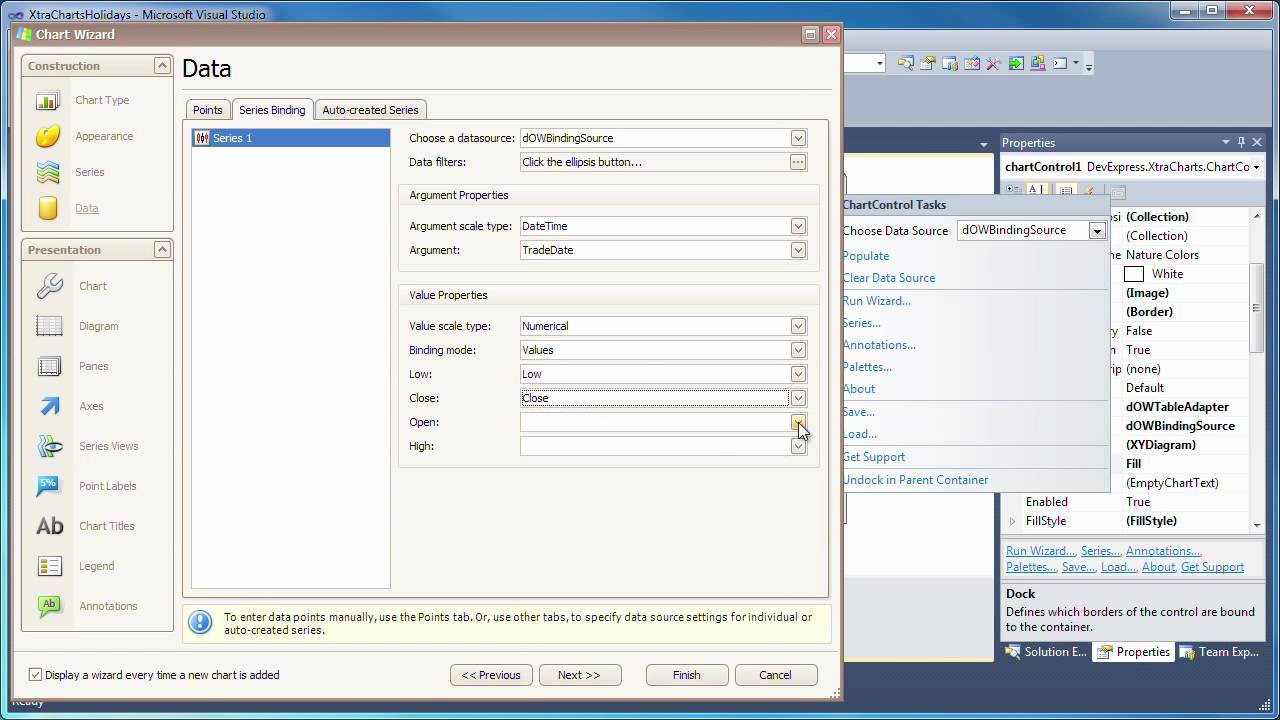Click the White color swatch in Properties
Viewport: 1280px width, 720px height.
click(1134, 274)
